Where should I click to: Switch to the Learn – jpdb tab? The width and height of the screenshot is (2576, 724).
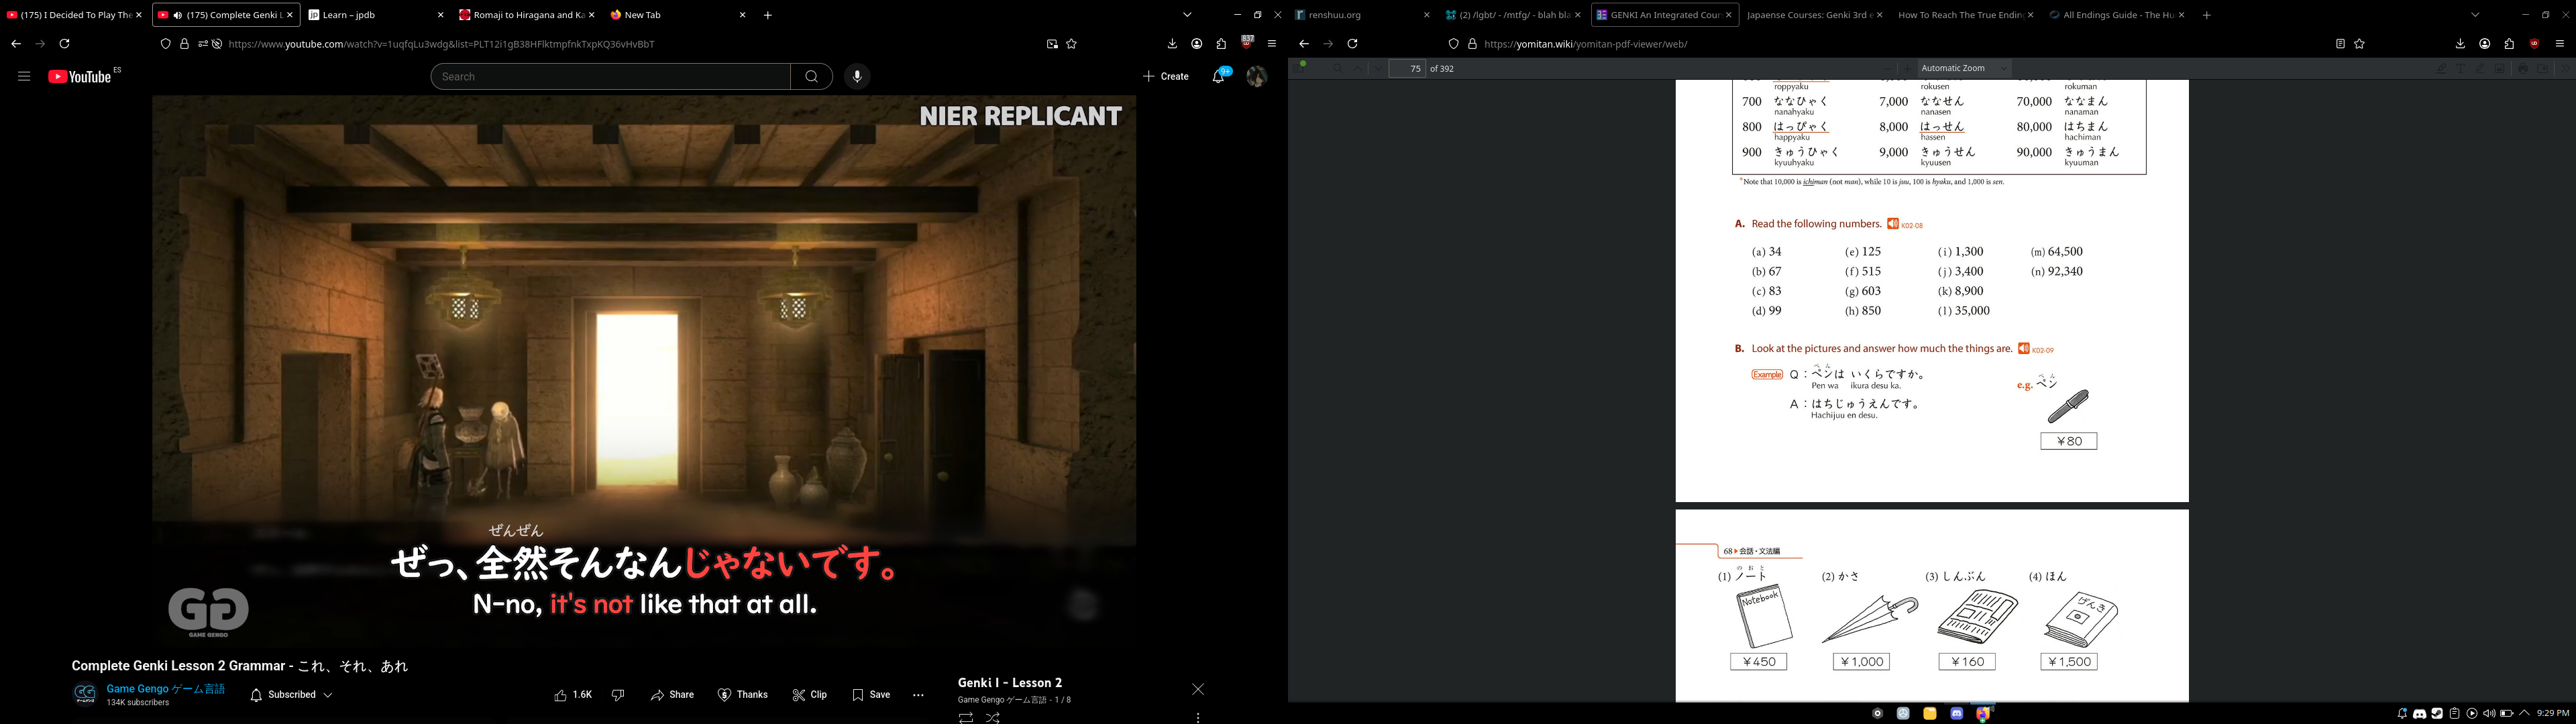375,15
